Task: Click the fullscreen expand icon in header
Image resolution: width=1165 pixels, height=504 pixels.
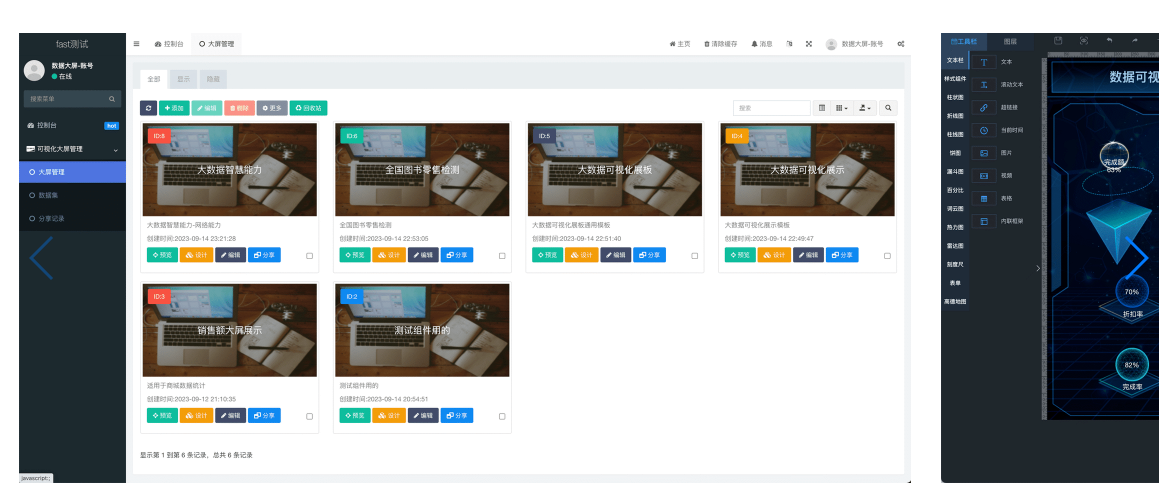Action: pyautogui.click(x=809, y=44)
